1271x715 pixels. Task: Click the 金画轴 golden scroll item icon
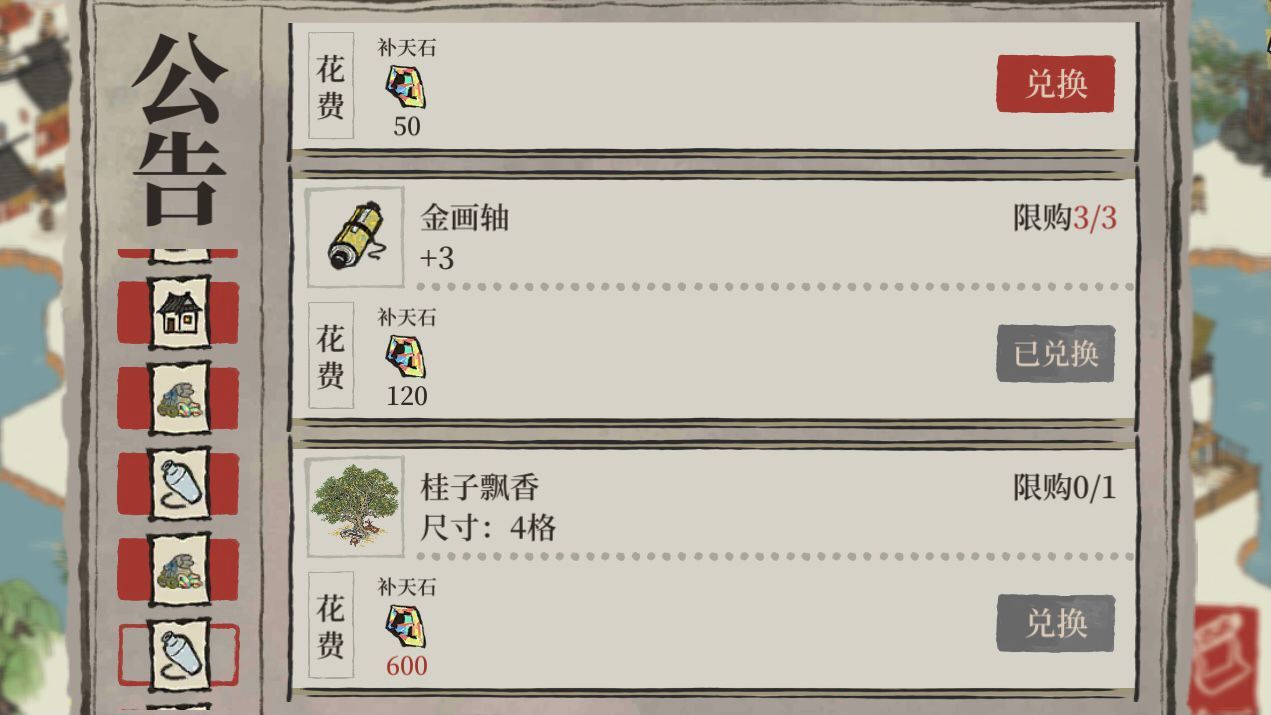(355, 236)
